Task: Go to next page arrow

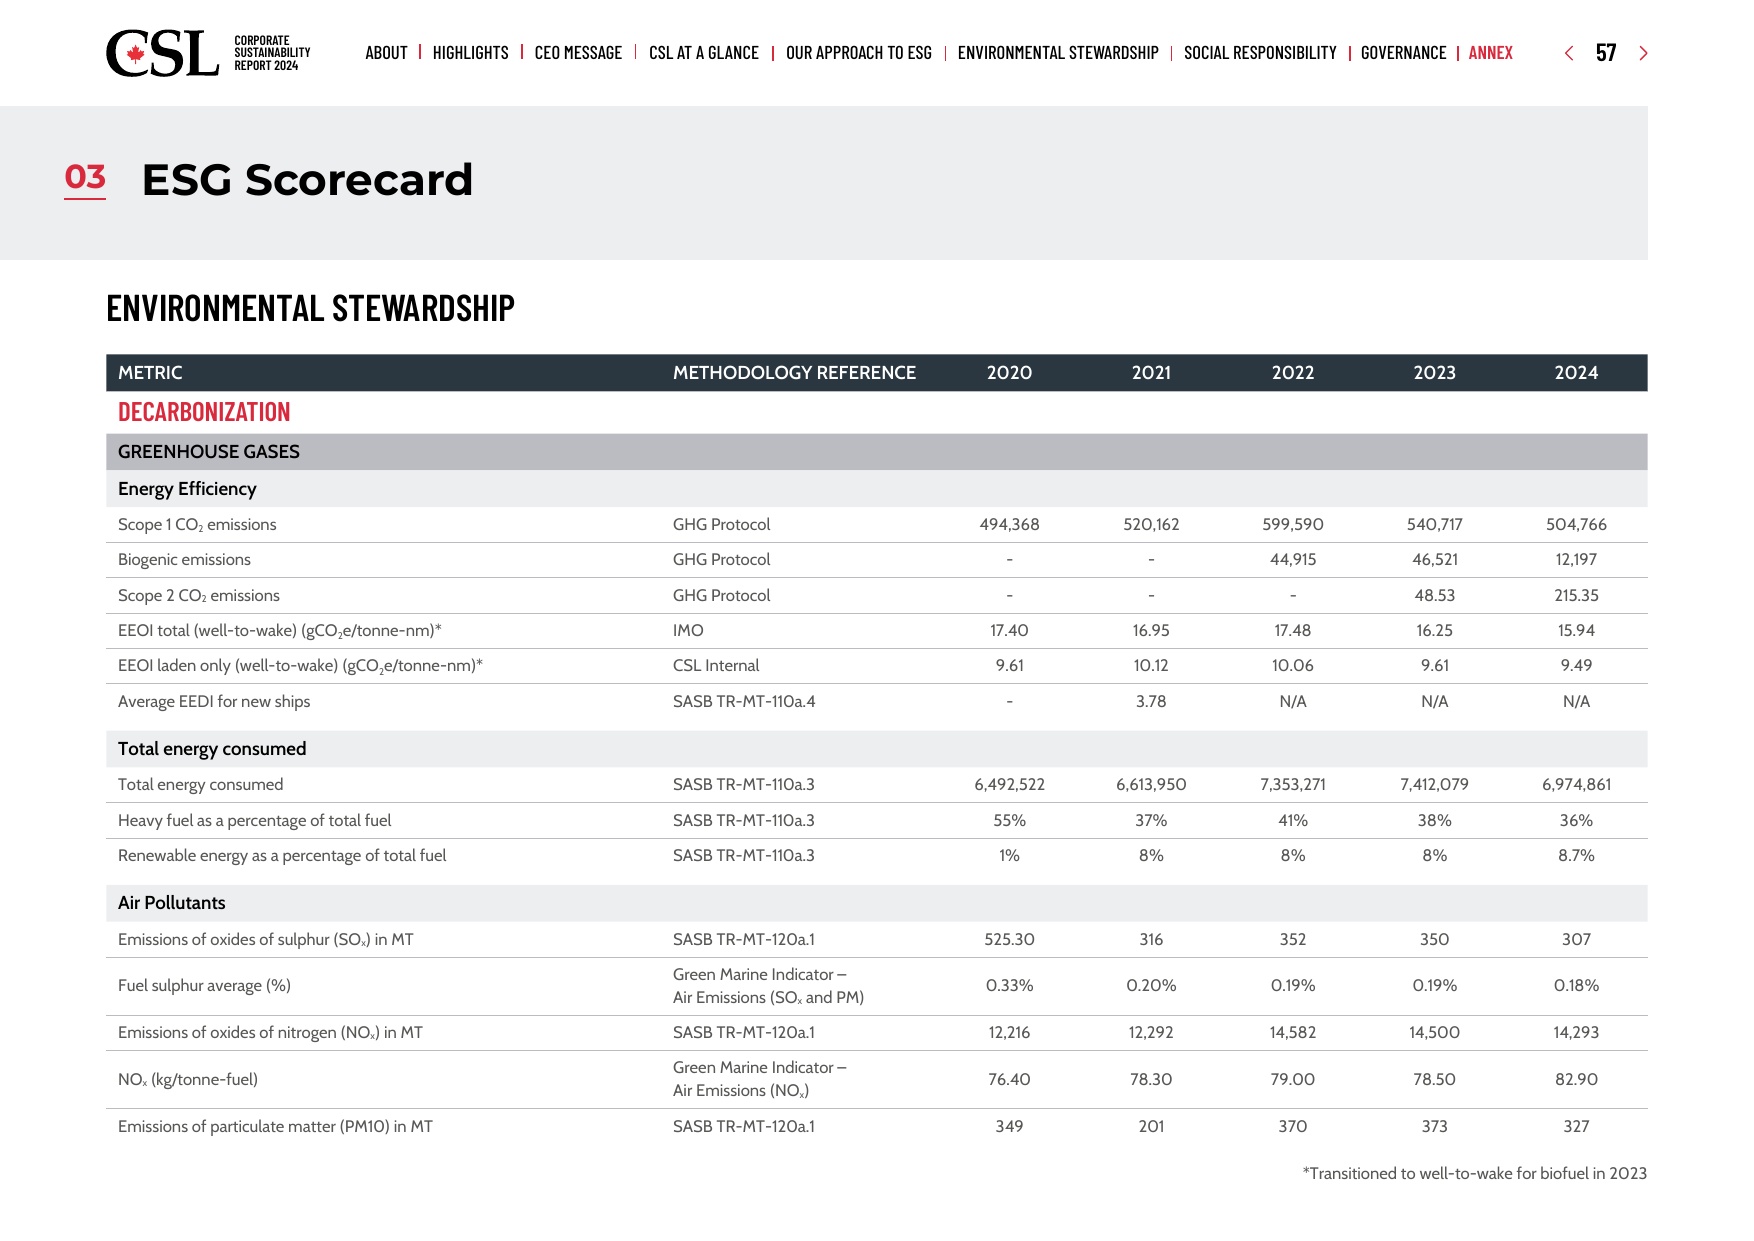Action: tap(1643, 53)
